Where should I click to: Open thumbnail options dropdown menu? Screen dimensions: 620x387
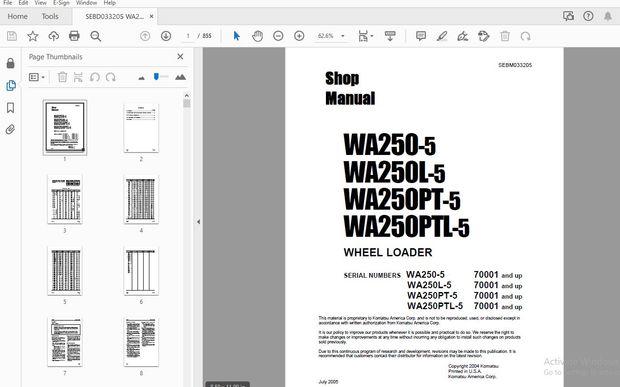point(37,77)
